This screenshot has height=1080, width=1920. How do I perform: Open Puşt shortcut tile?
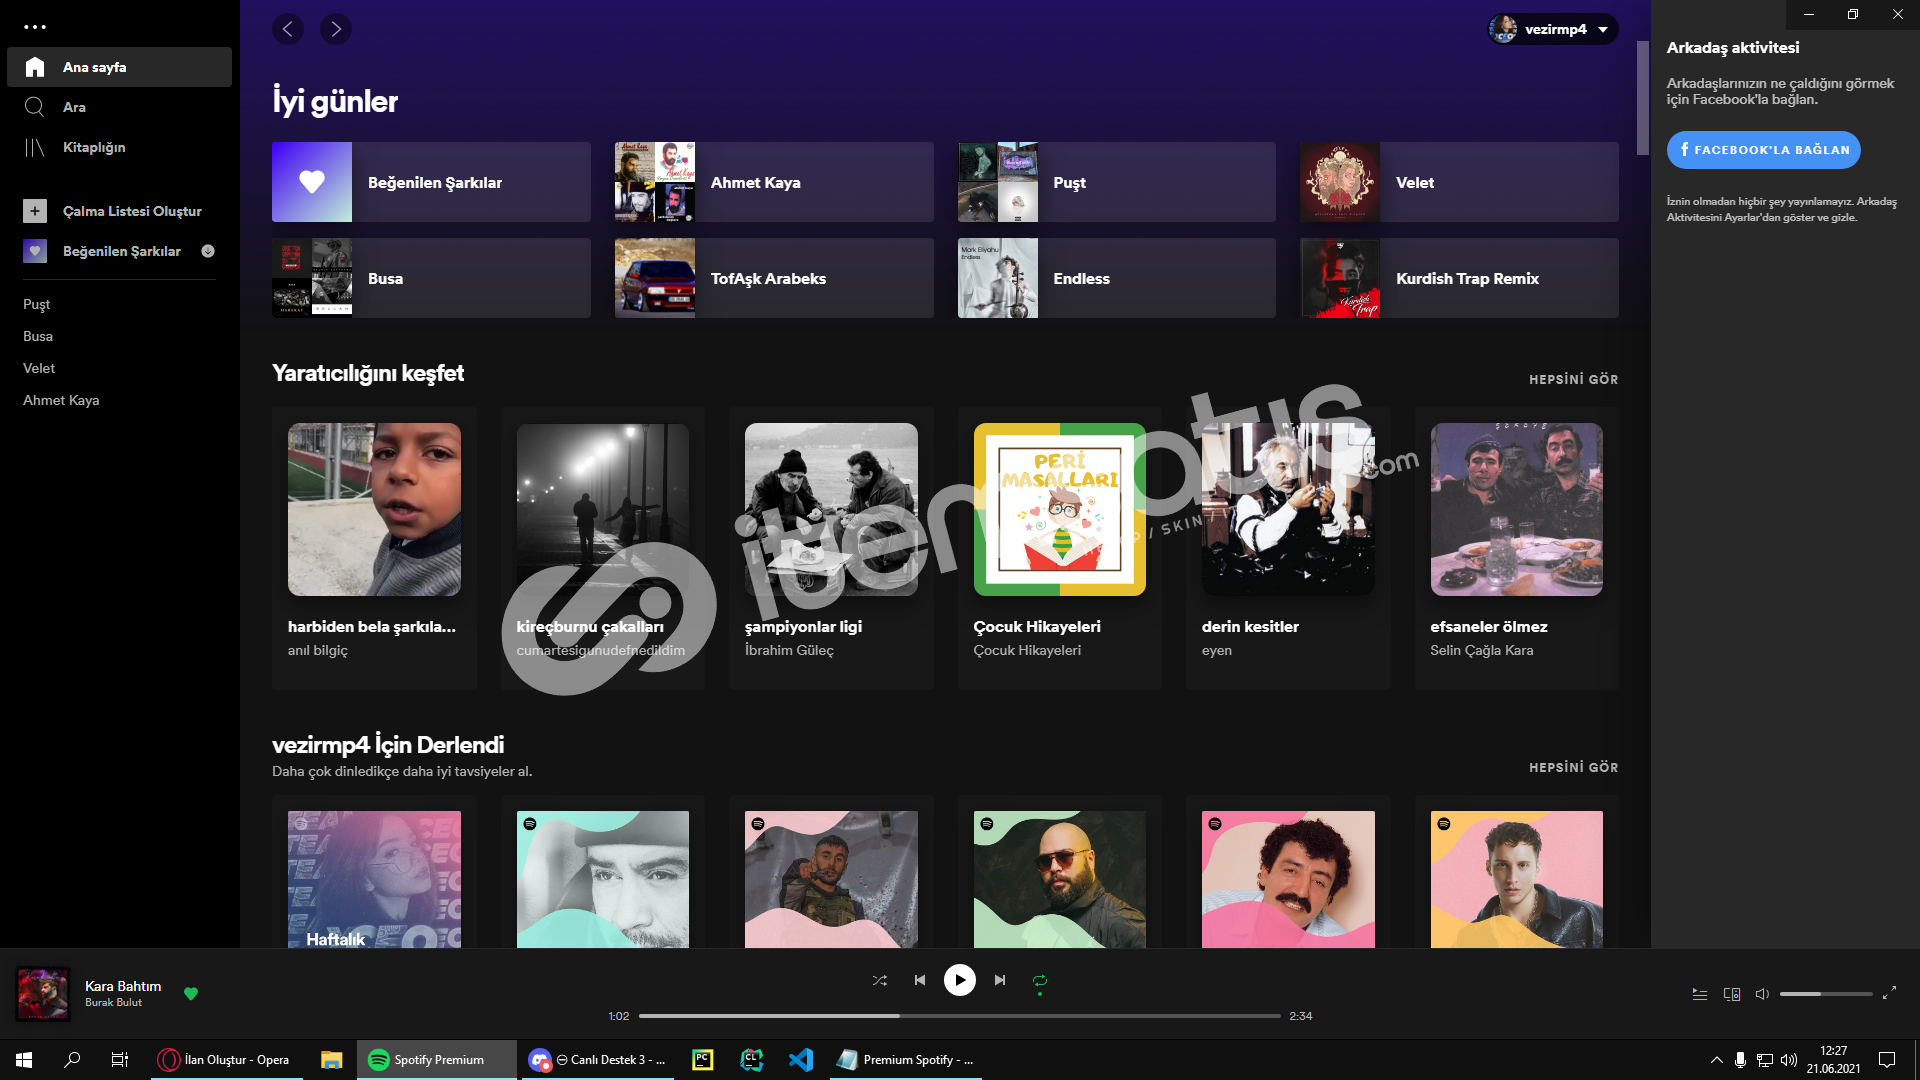point(1117,182)
